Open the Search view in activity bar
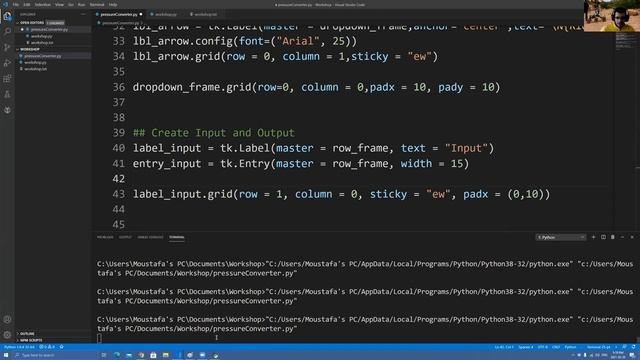The image size is (640, 360). click(7, 32)
